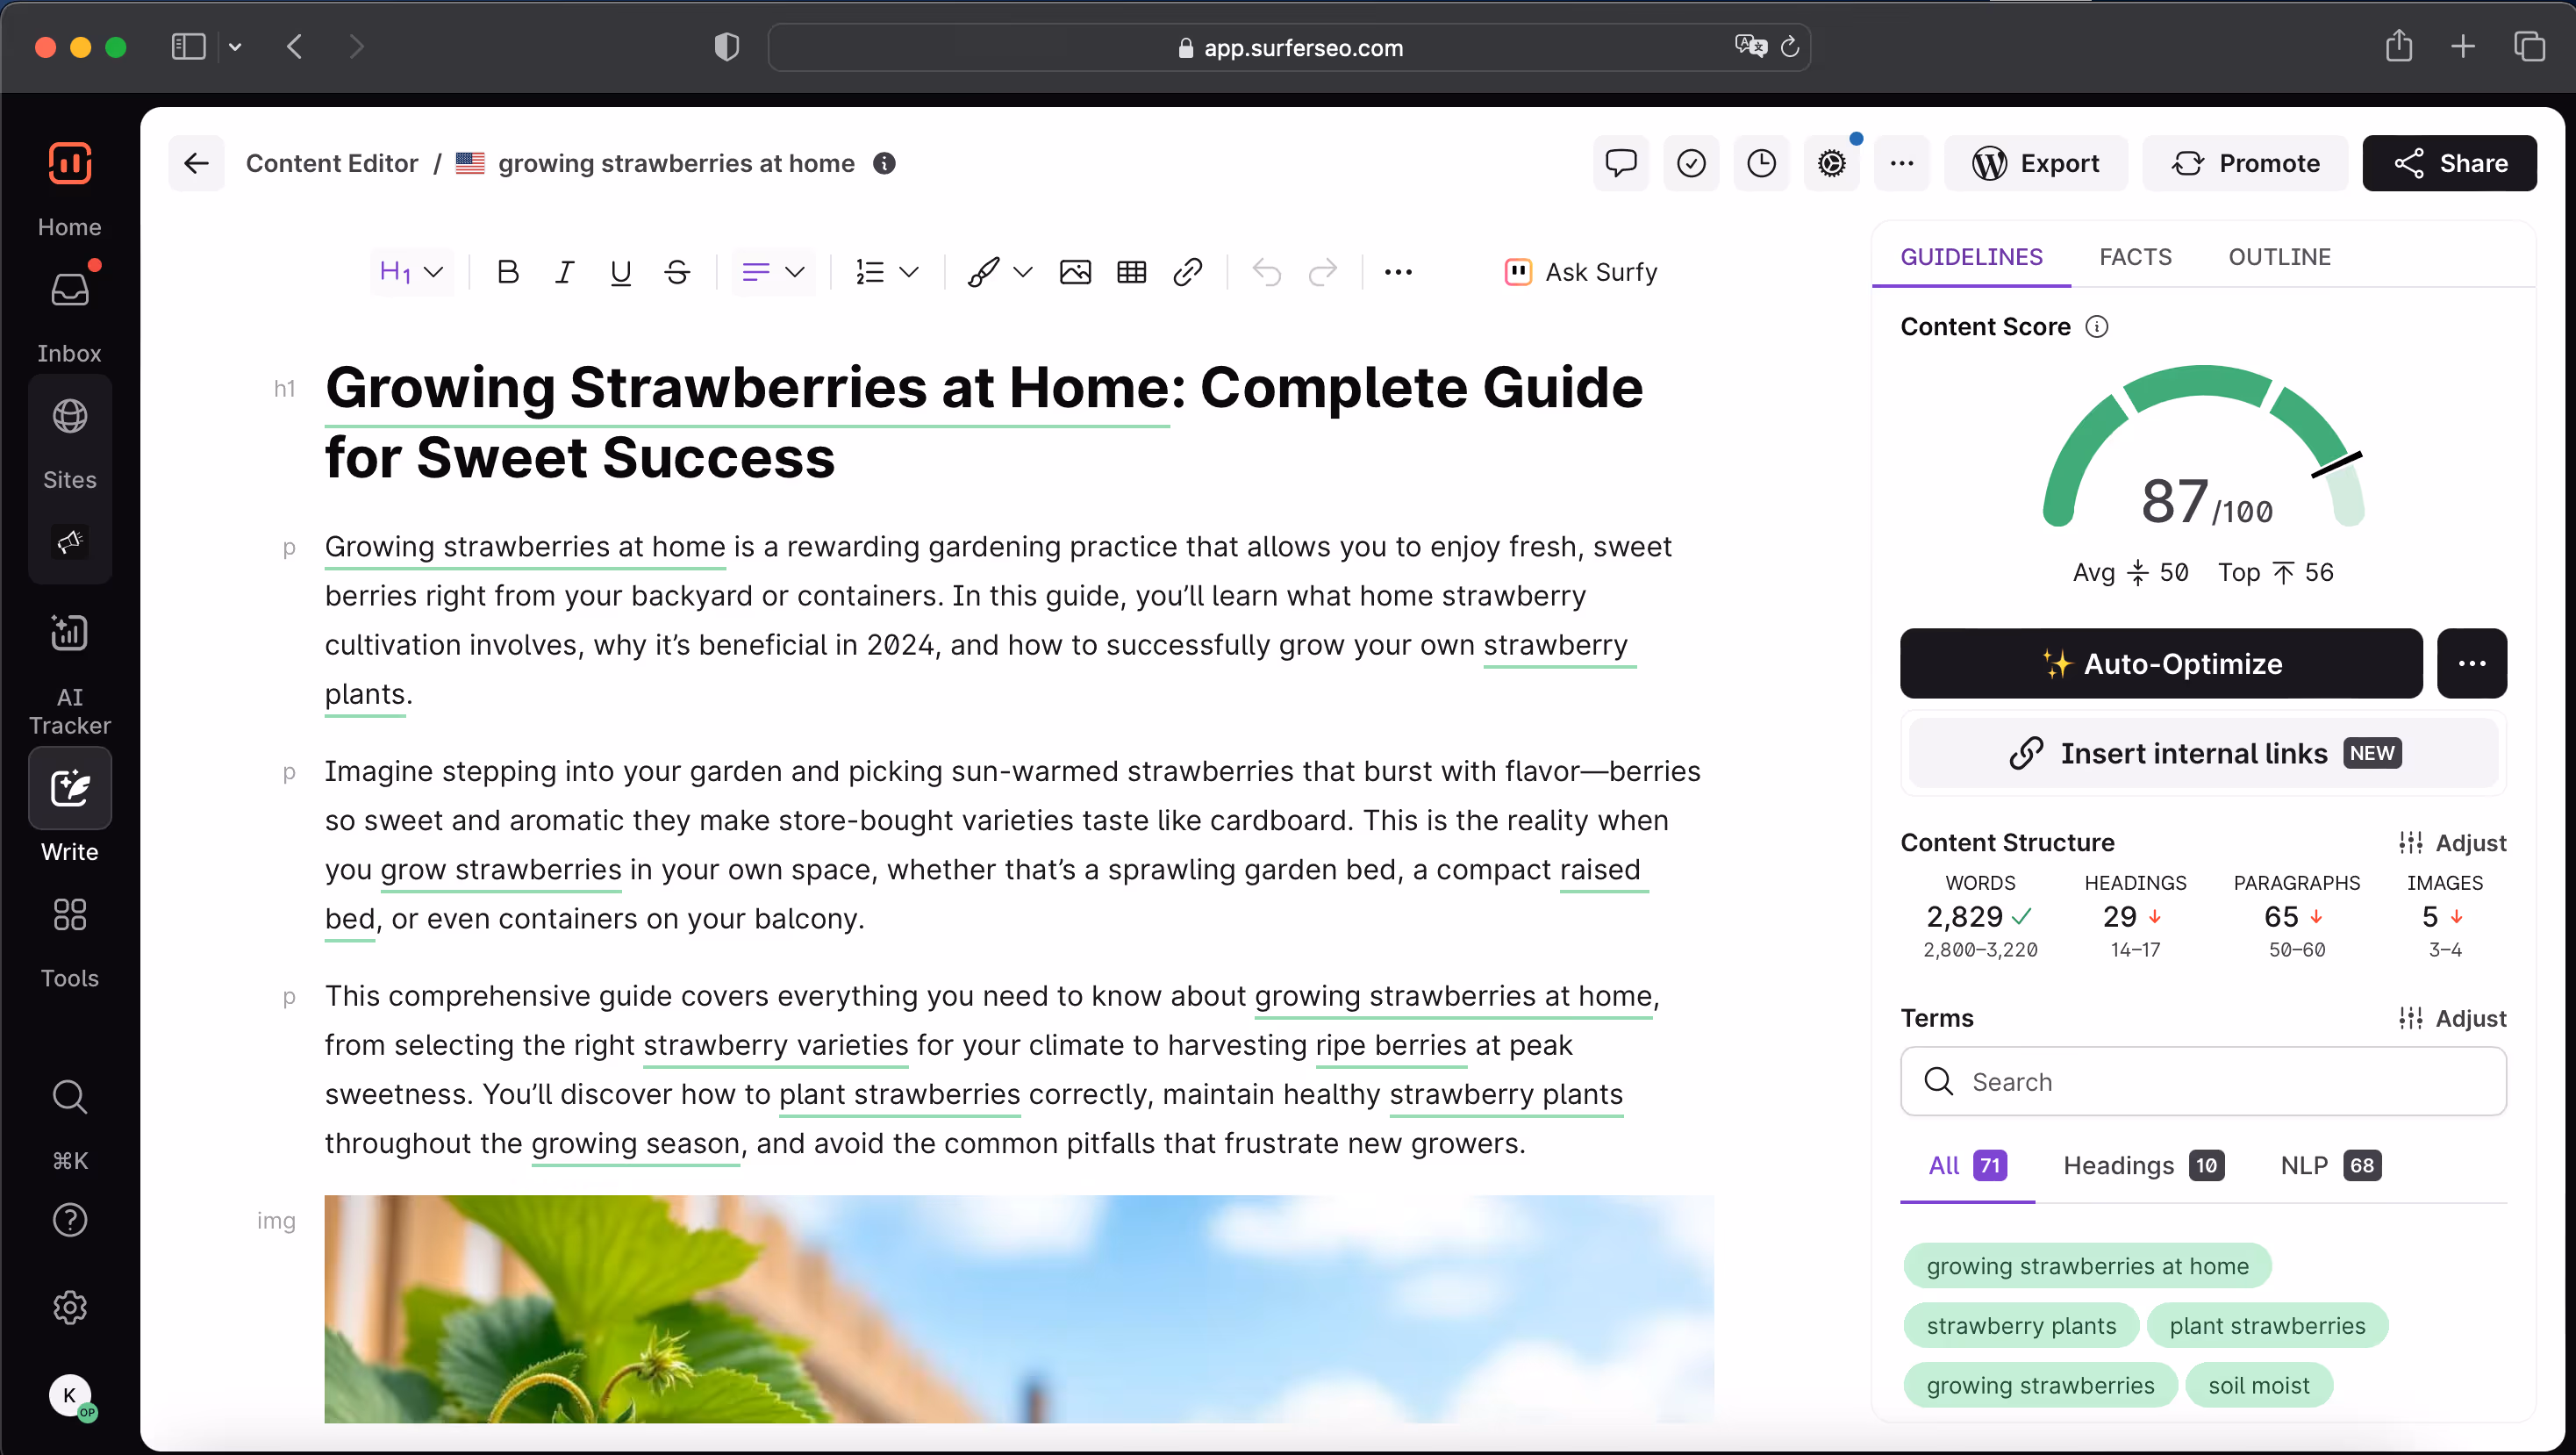This screenshot has width=2576, height=1455.
Task: Toggle underline formatting
Action: [620, 272]
